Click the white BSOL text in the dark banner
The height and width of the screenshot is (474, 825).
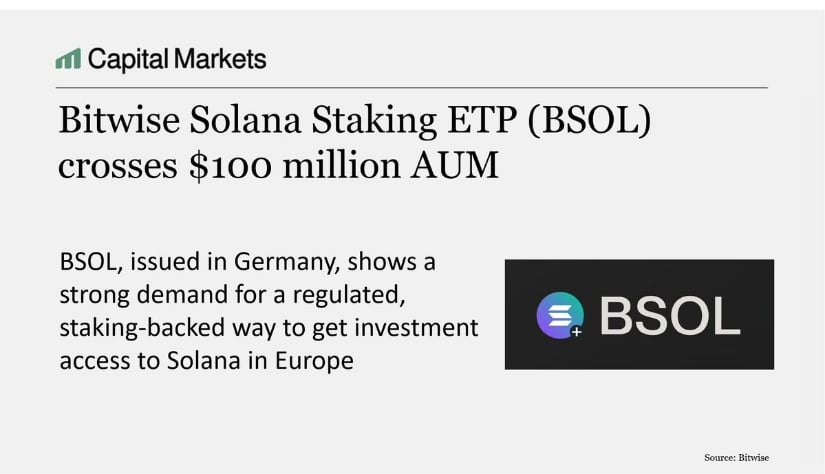[669, 314]
